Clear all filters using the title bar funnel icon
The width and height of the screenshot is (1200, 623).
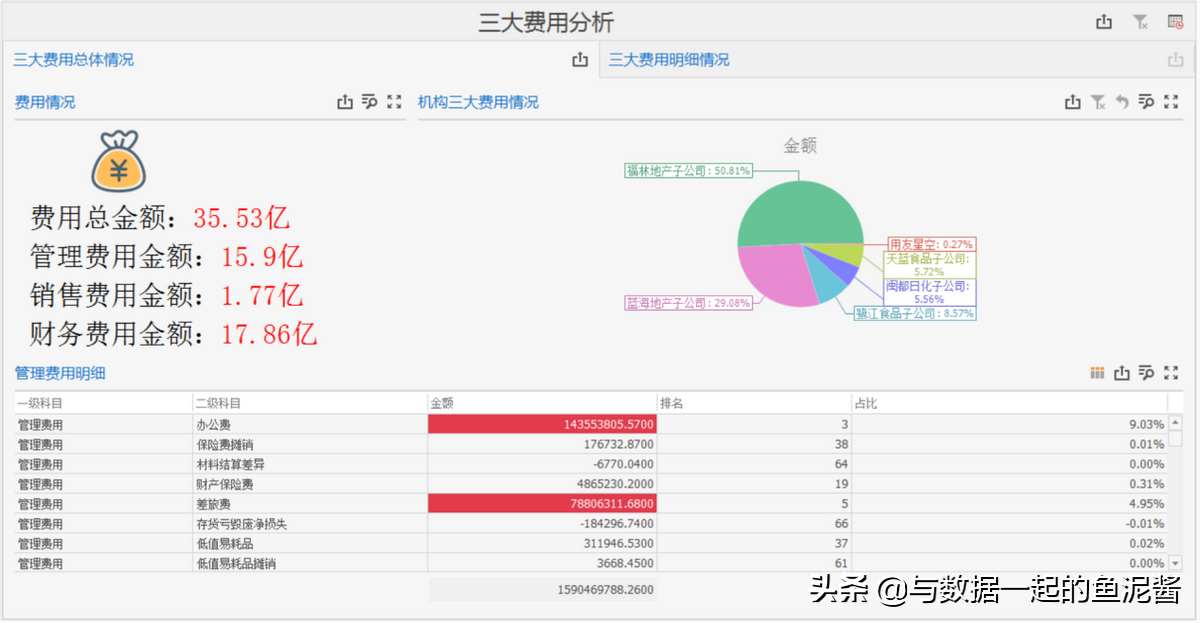(1140, 22)
